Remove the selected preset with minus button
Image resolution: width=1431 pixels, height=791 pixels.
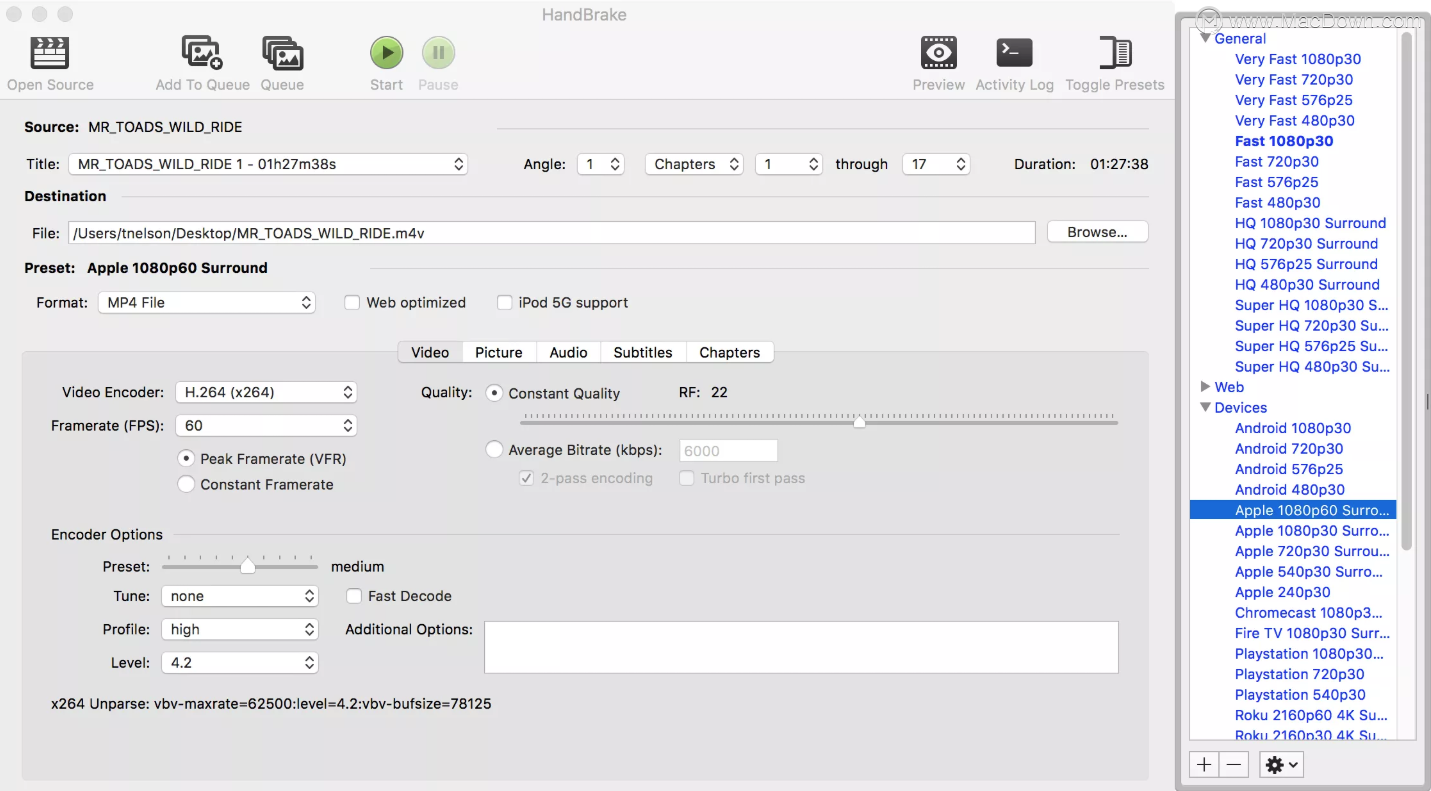[1234, 765]
